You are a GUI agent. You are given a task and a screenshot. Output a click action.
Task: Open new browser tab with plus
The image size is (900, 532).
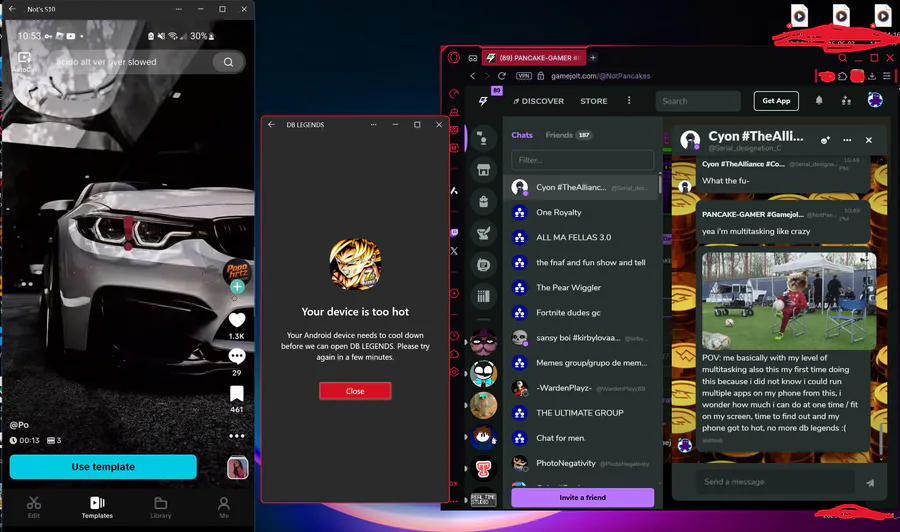tap(593, 57)
